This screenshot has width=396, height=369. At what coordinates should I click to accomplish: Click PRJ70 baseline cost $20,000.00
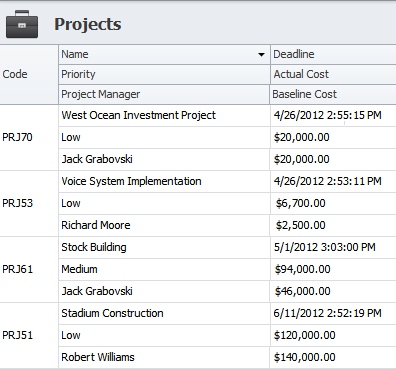(333, 159)
